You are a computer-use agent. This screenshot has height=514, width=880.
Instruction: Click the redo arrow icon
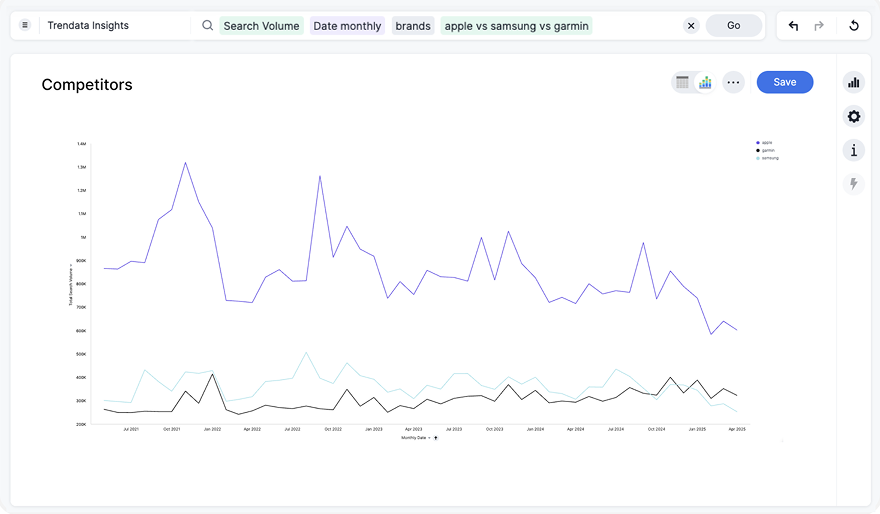(819, 25)
